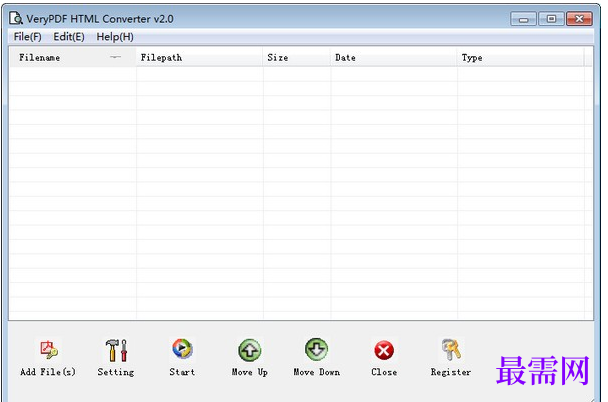The image size is (608, 402).
Task: Open the Register keys icon
Action: (x=451, y=349)
